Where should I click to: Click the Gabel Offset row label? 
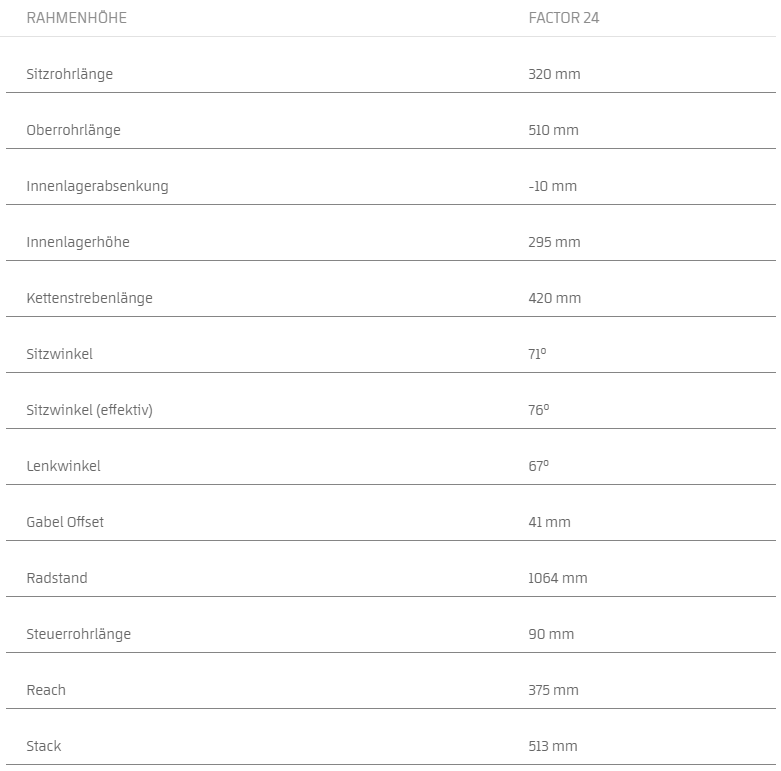pyautogui.click(x=65, y=522)
